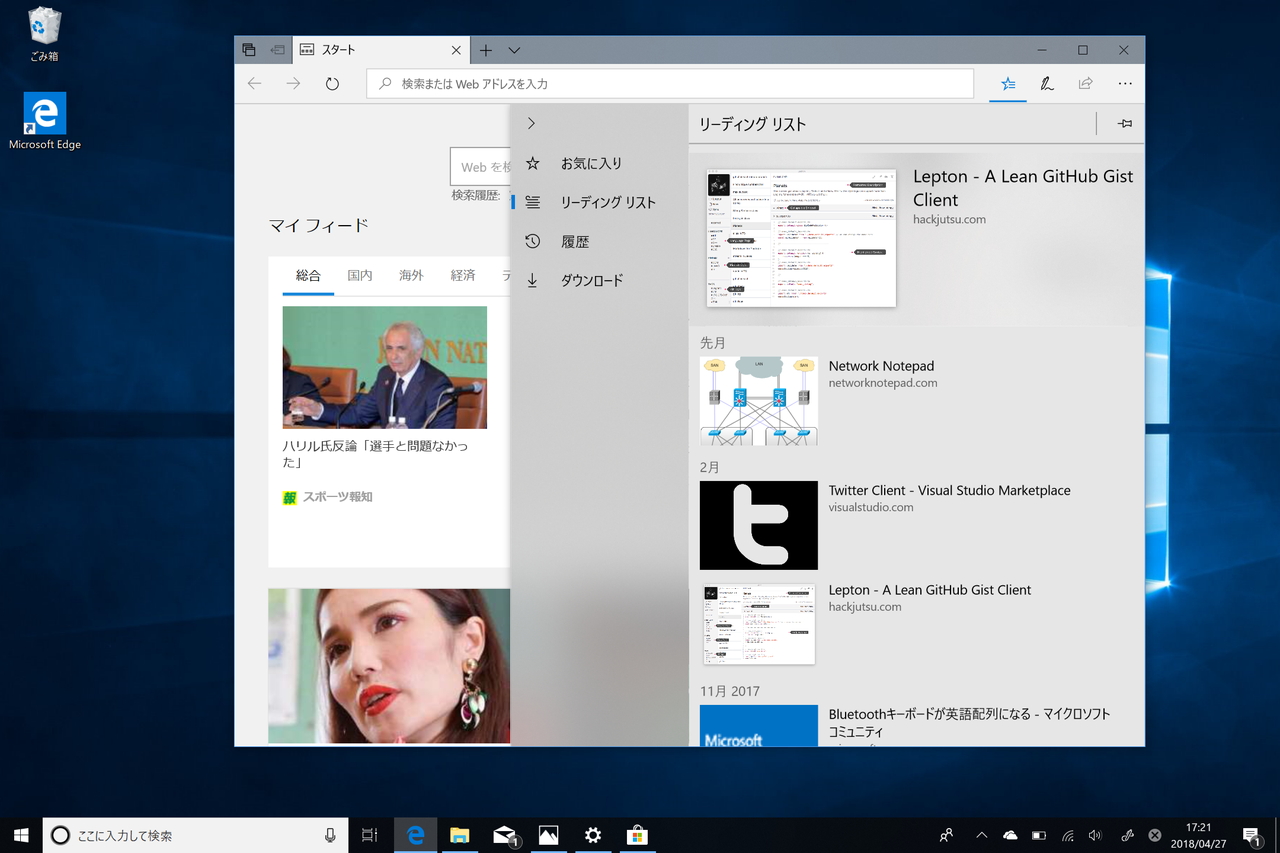This screenshot has width=1280, height=853.
Task: Select the スタート tab
Action: tap(380, 50)
